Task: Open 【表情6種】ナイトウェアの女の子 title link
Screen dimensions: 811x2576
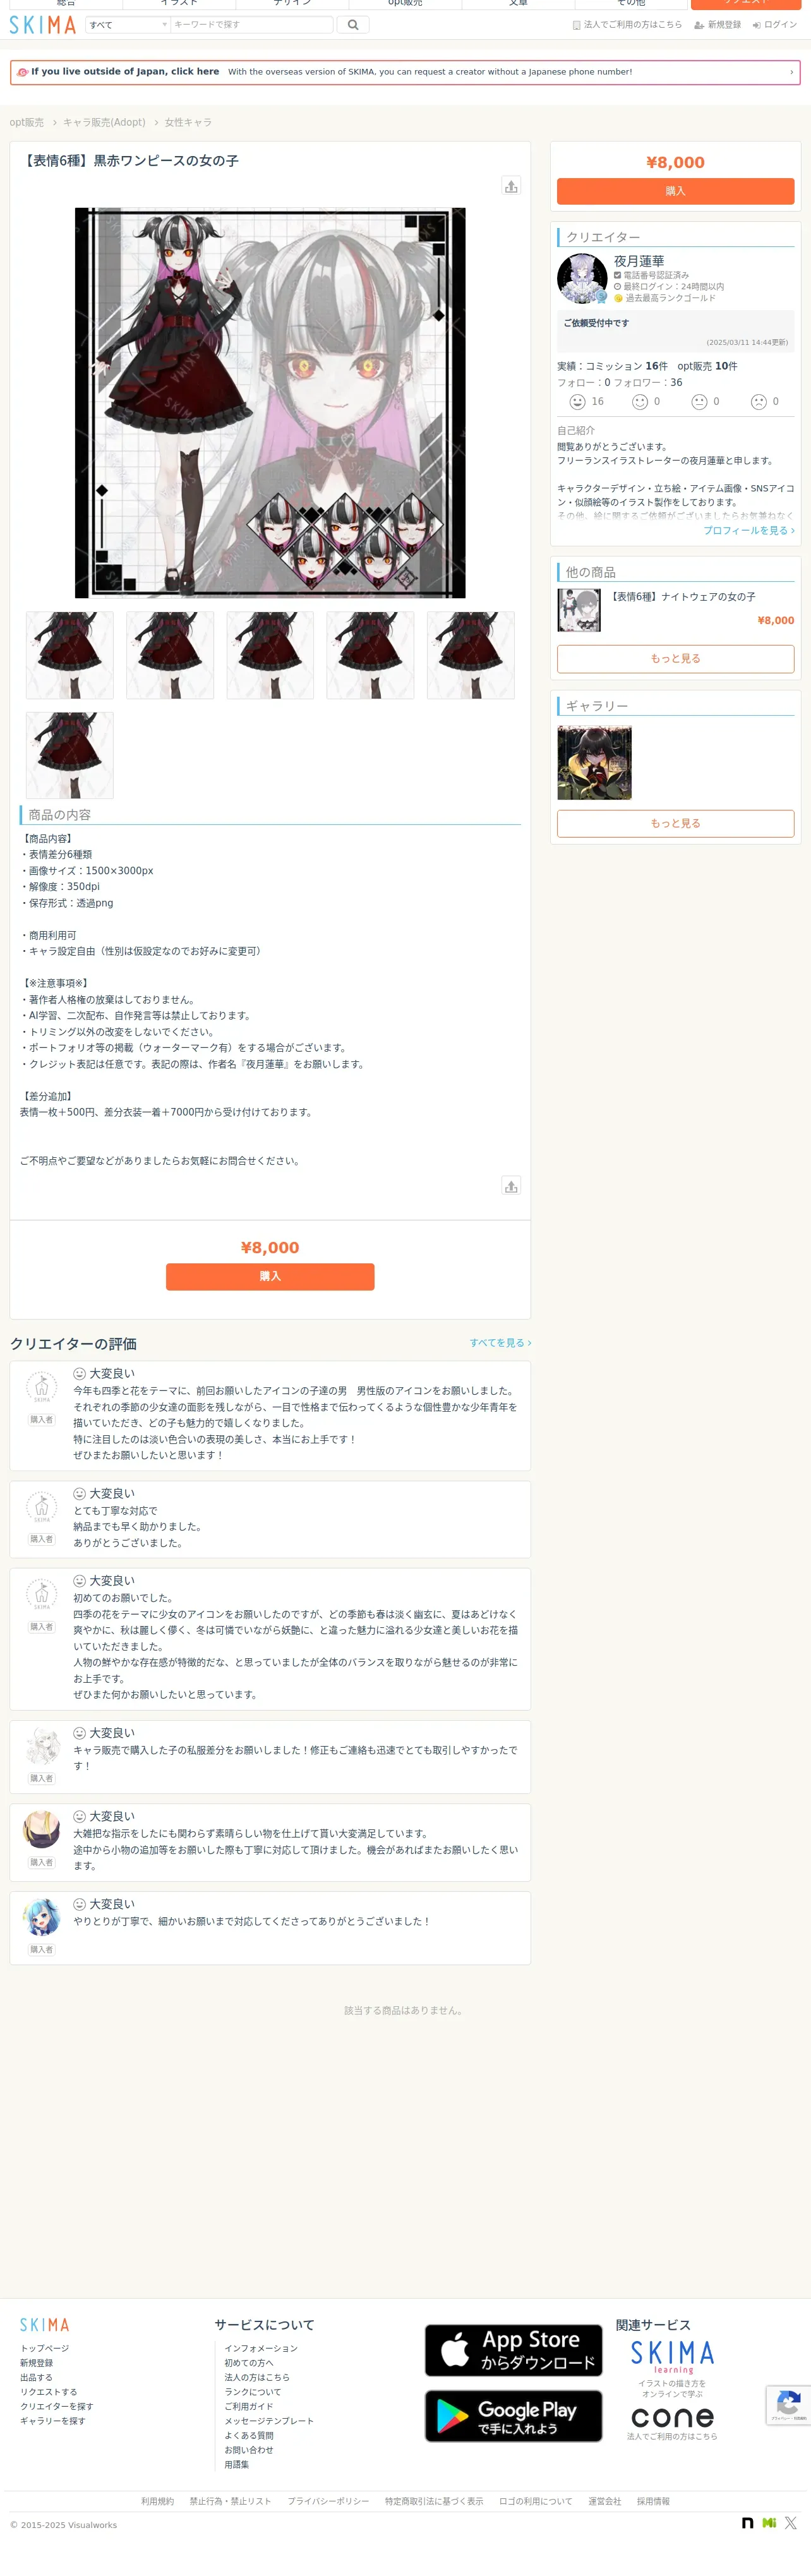Action: click(x=682, y=597)
